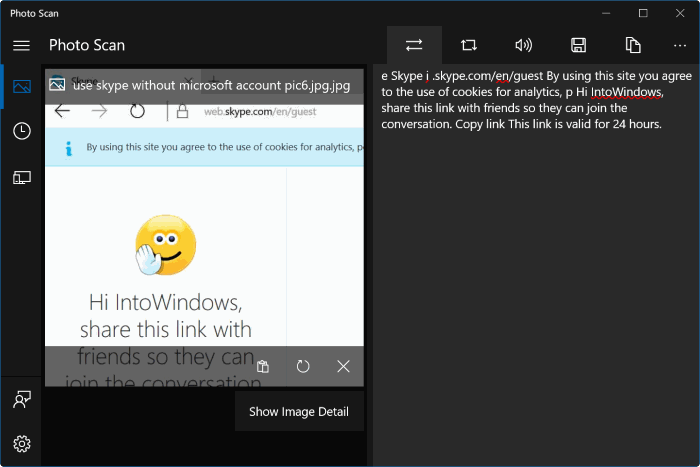This screenshot has height=467, width=700.
Task: Open the history clock icon
Action: [22, 131]
